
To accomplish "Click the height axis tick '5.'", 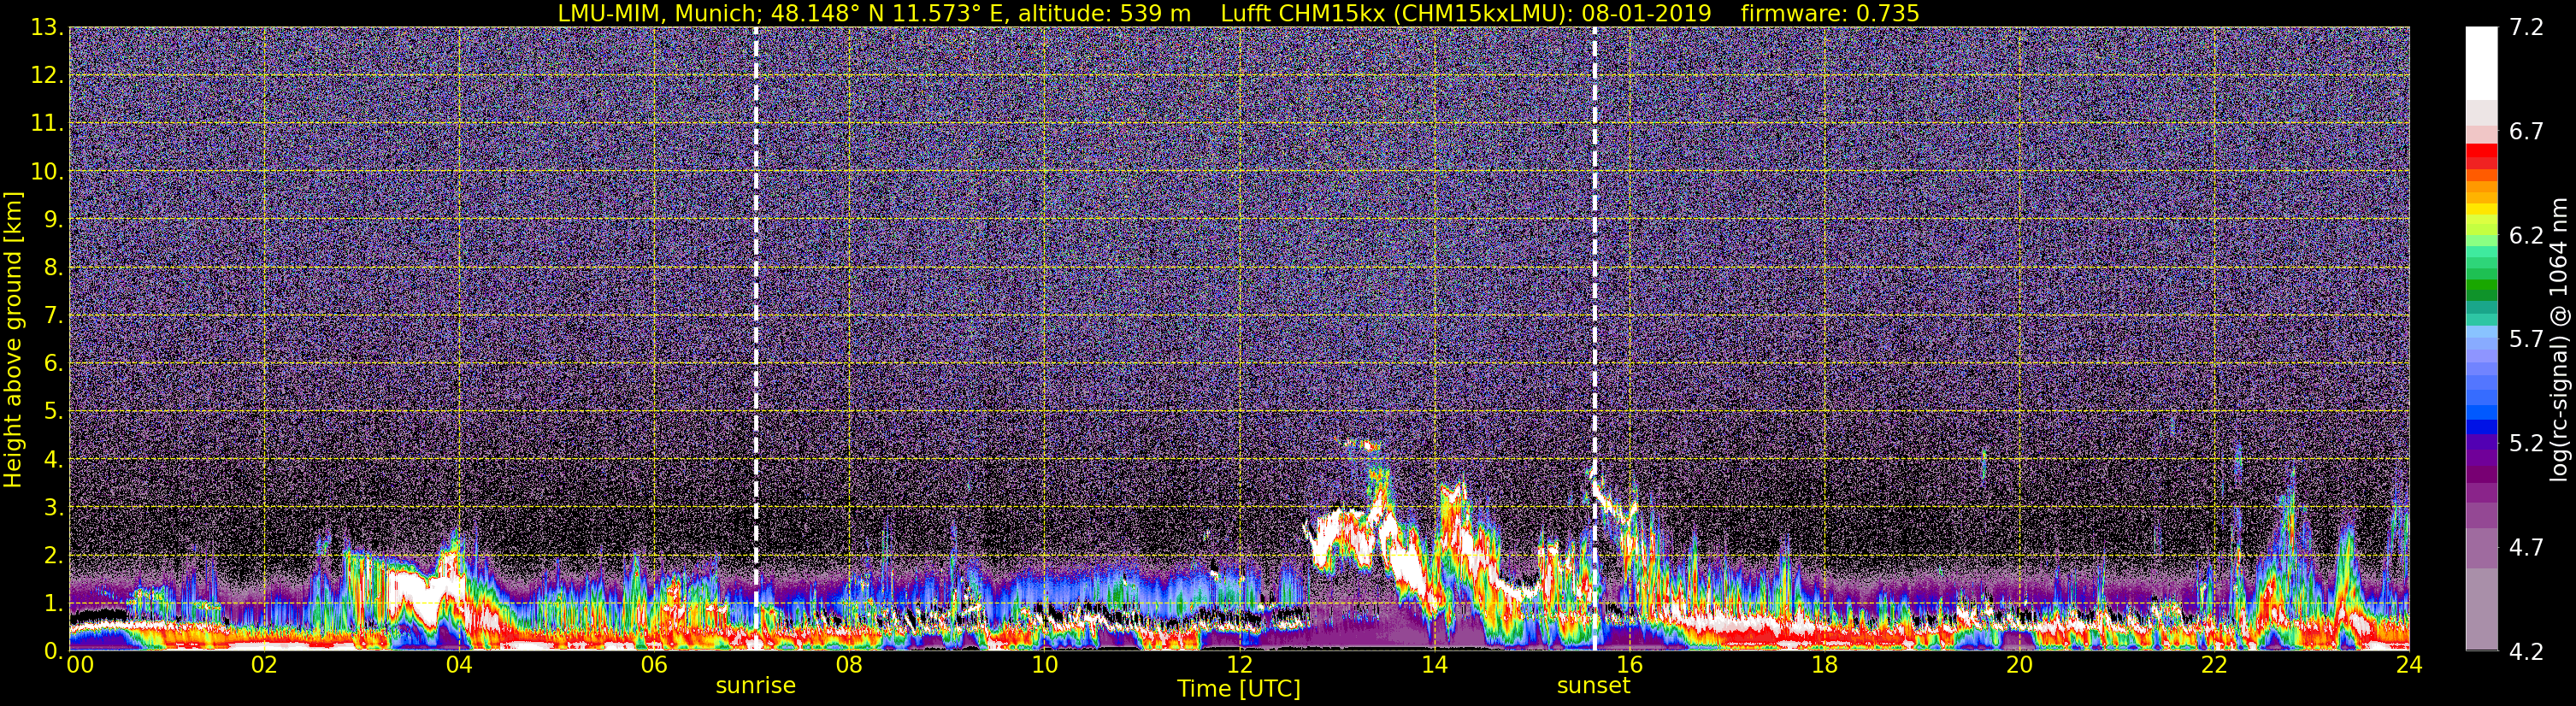I will 54,412.
